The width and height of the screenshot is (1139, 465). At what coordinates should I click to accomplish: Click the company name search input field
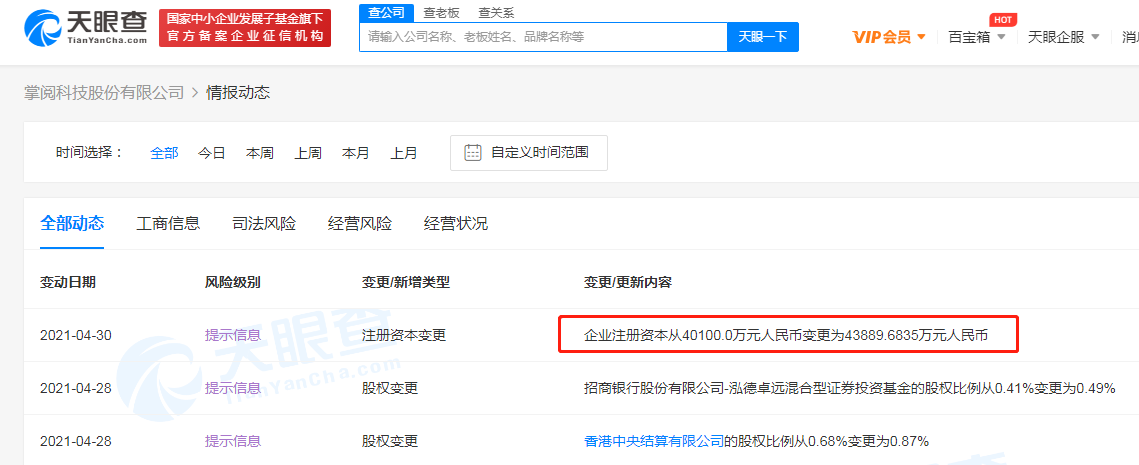pos(542,37)
